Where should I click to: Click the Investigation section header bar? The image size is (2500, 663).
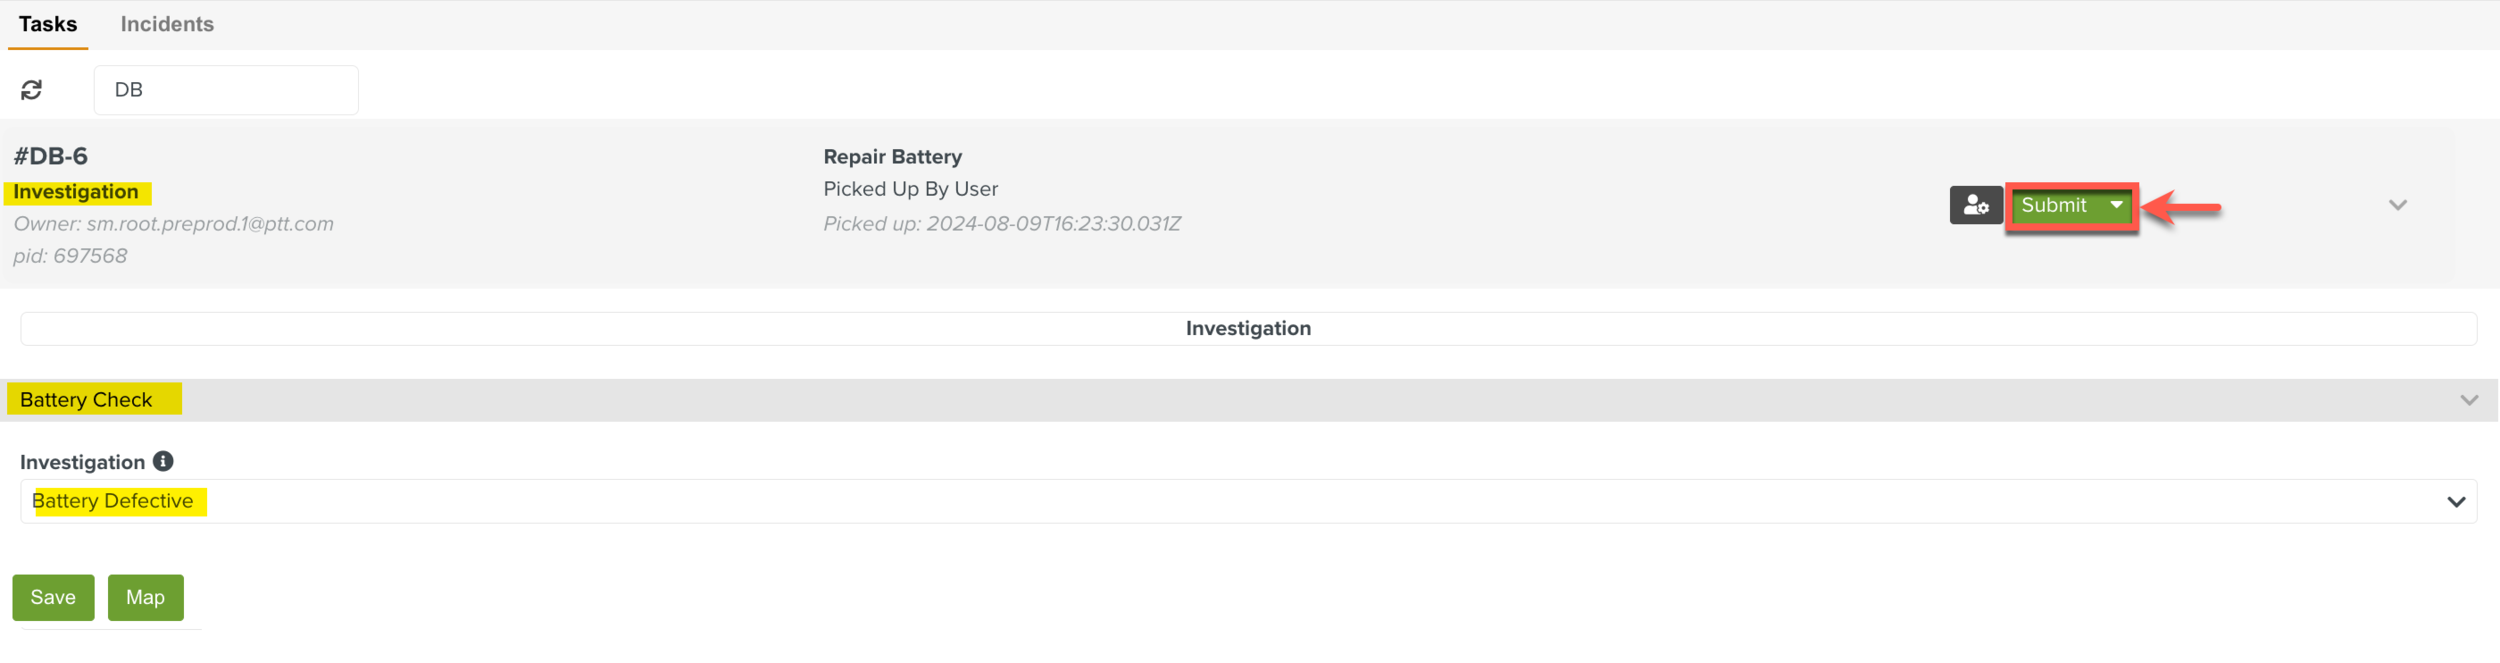point(1248,327)
